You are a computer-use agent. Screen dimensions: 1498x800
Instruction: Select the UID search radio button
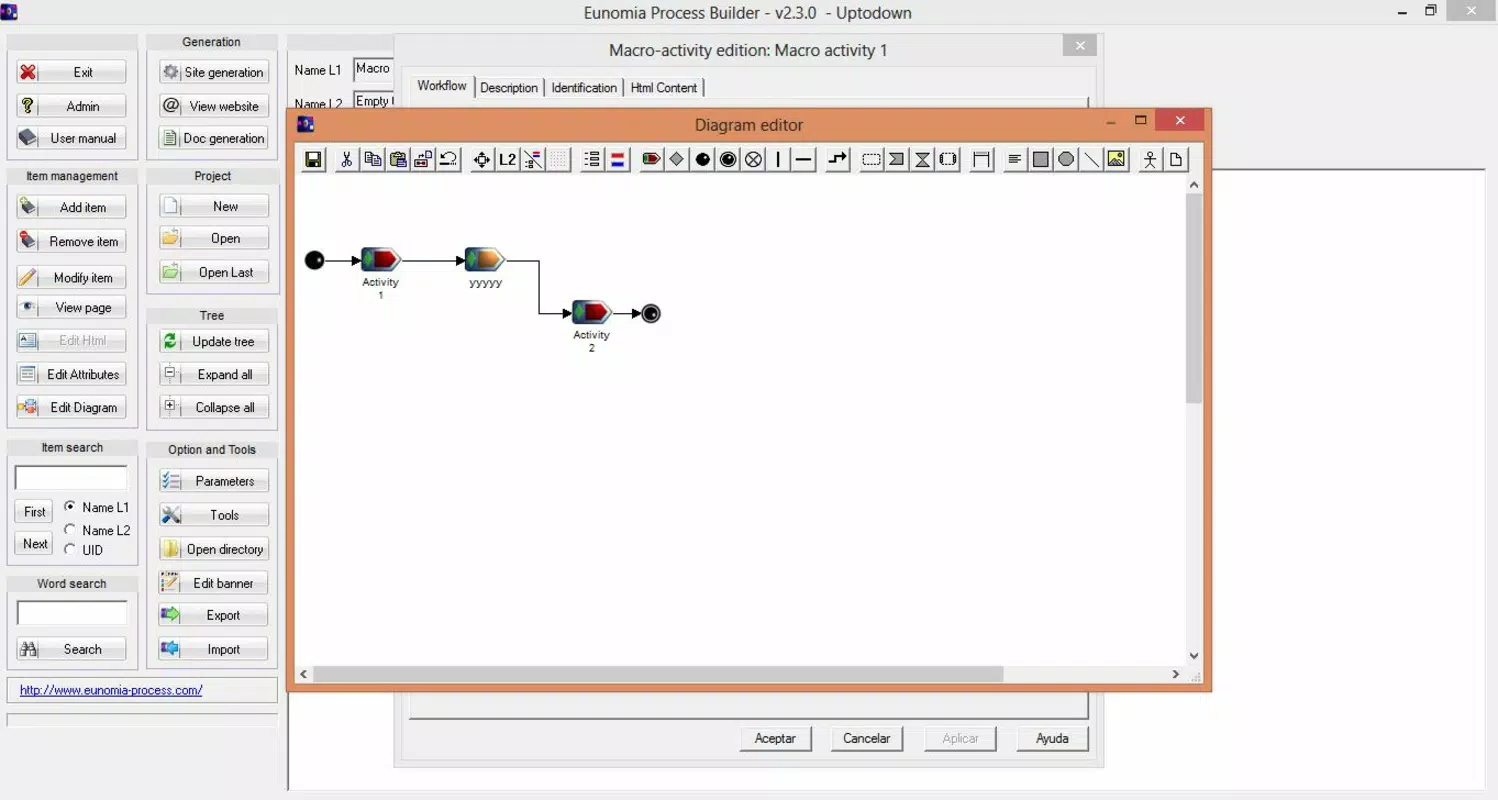[70, 549]
